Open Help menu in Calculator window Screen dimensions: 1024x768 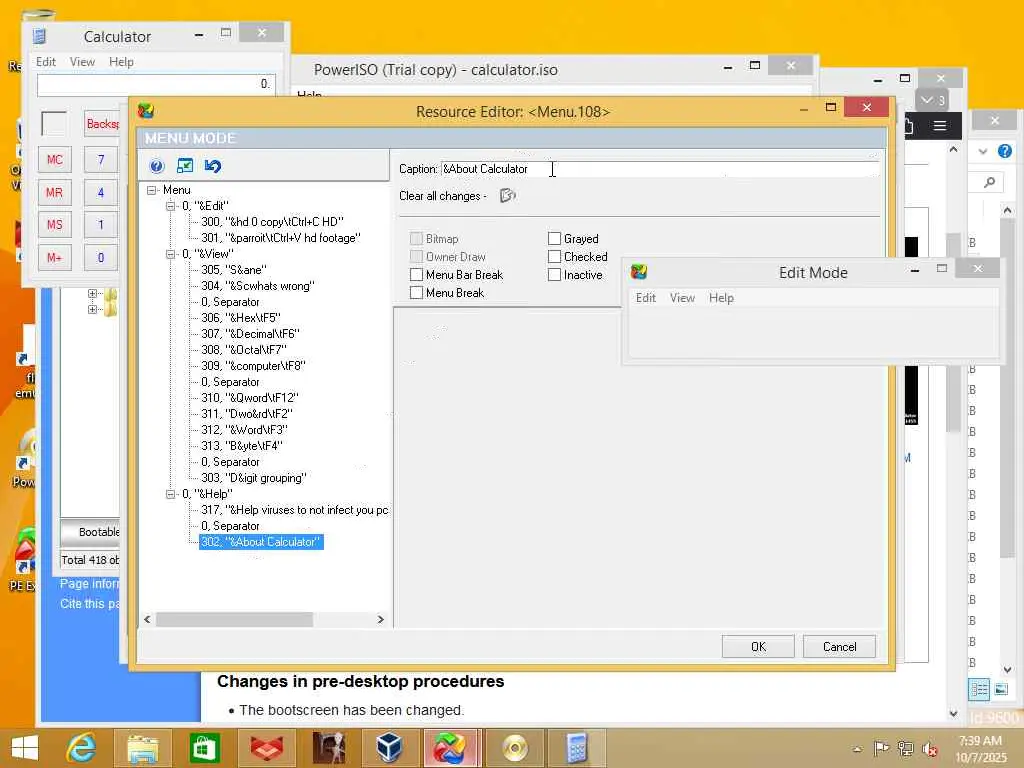(x=121, y=61)
